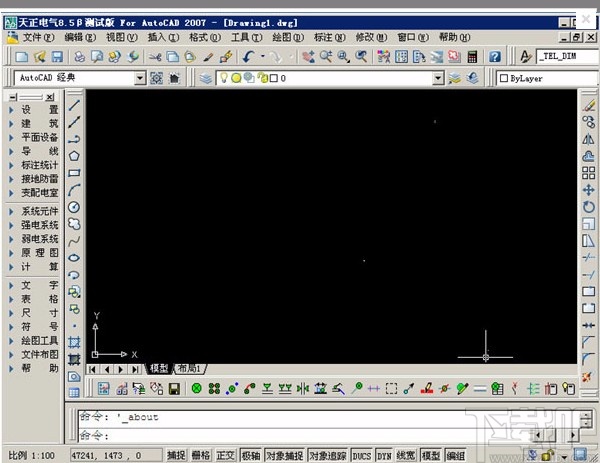Toggle 栅格 grid display

(201, 455)
